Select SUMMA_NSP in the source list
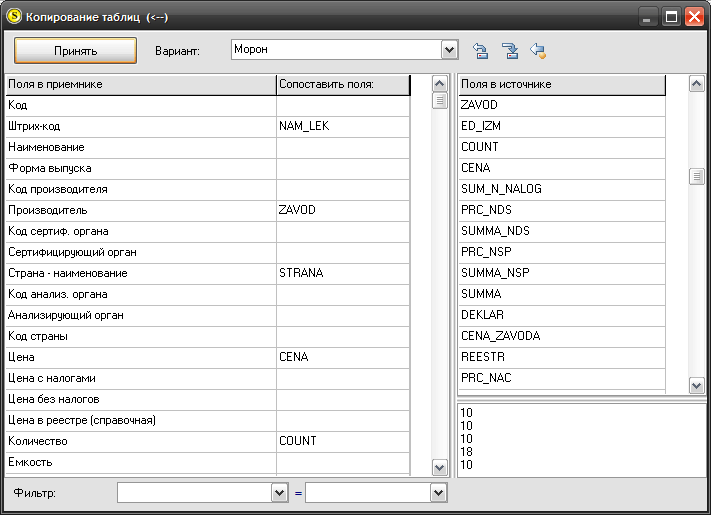The image size is (711, 515). [562, 273]
